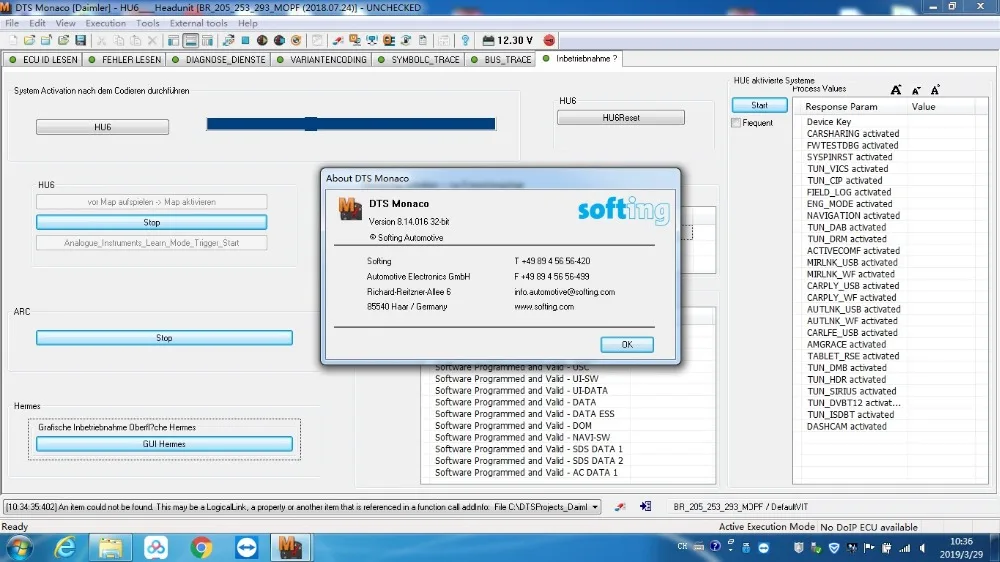Click 'vor Map aufspielen -> Map aktivieren' button
The height and width of the screenshot is (562, 1000).
point(151,202)
